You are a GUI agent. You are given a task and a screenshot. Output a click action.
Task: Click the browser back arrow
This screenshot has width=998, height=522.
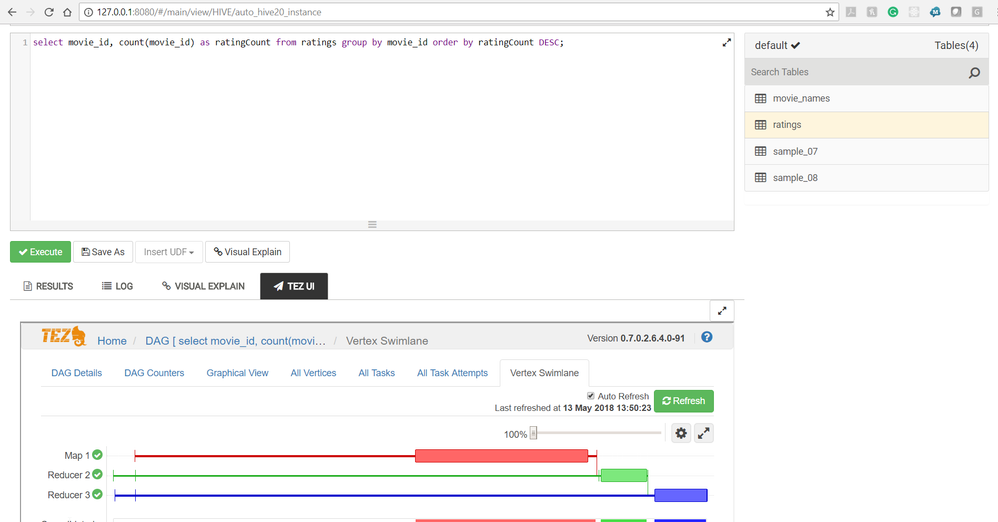click(11, 12)
